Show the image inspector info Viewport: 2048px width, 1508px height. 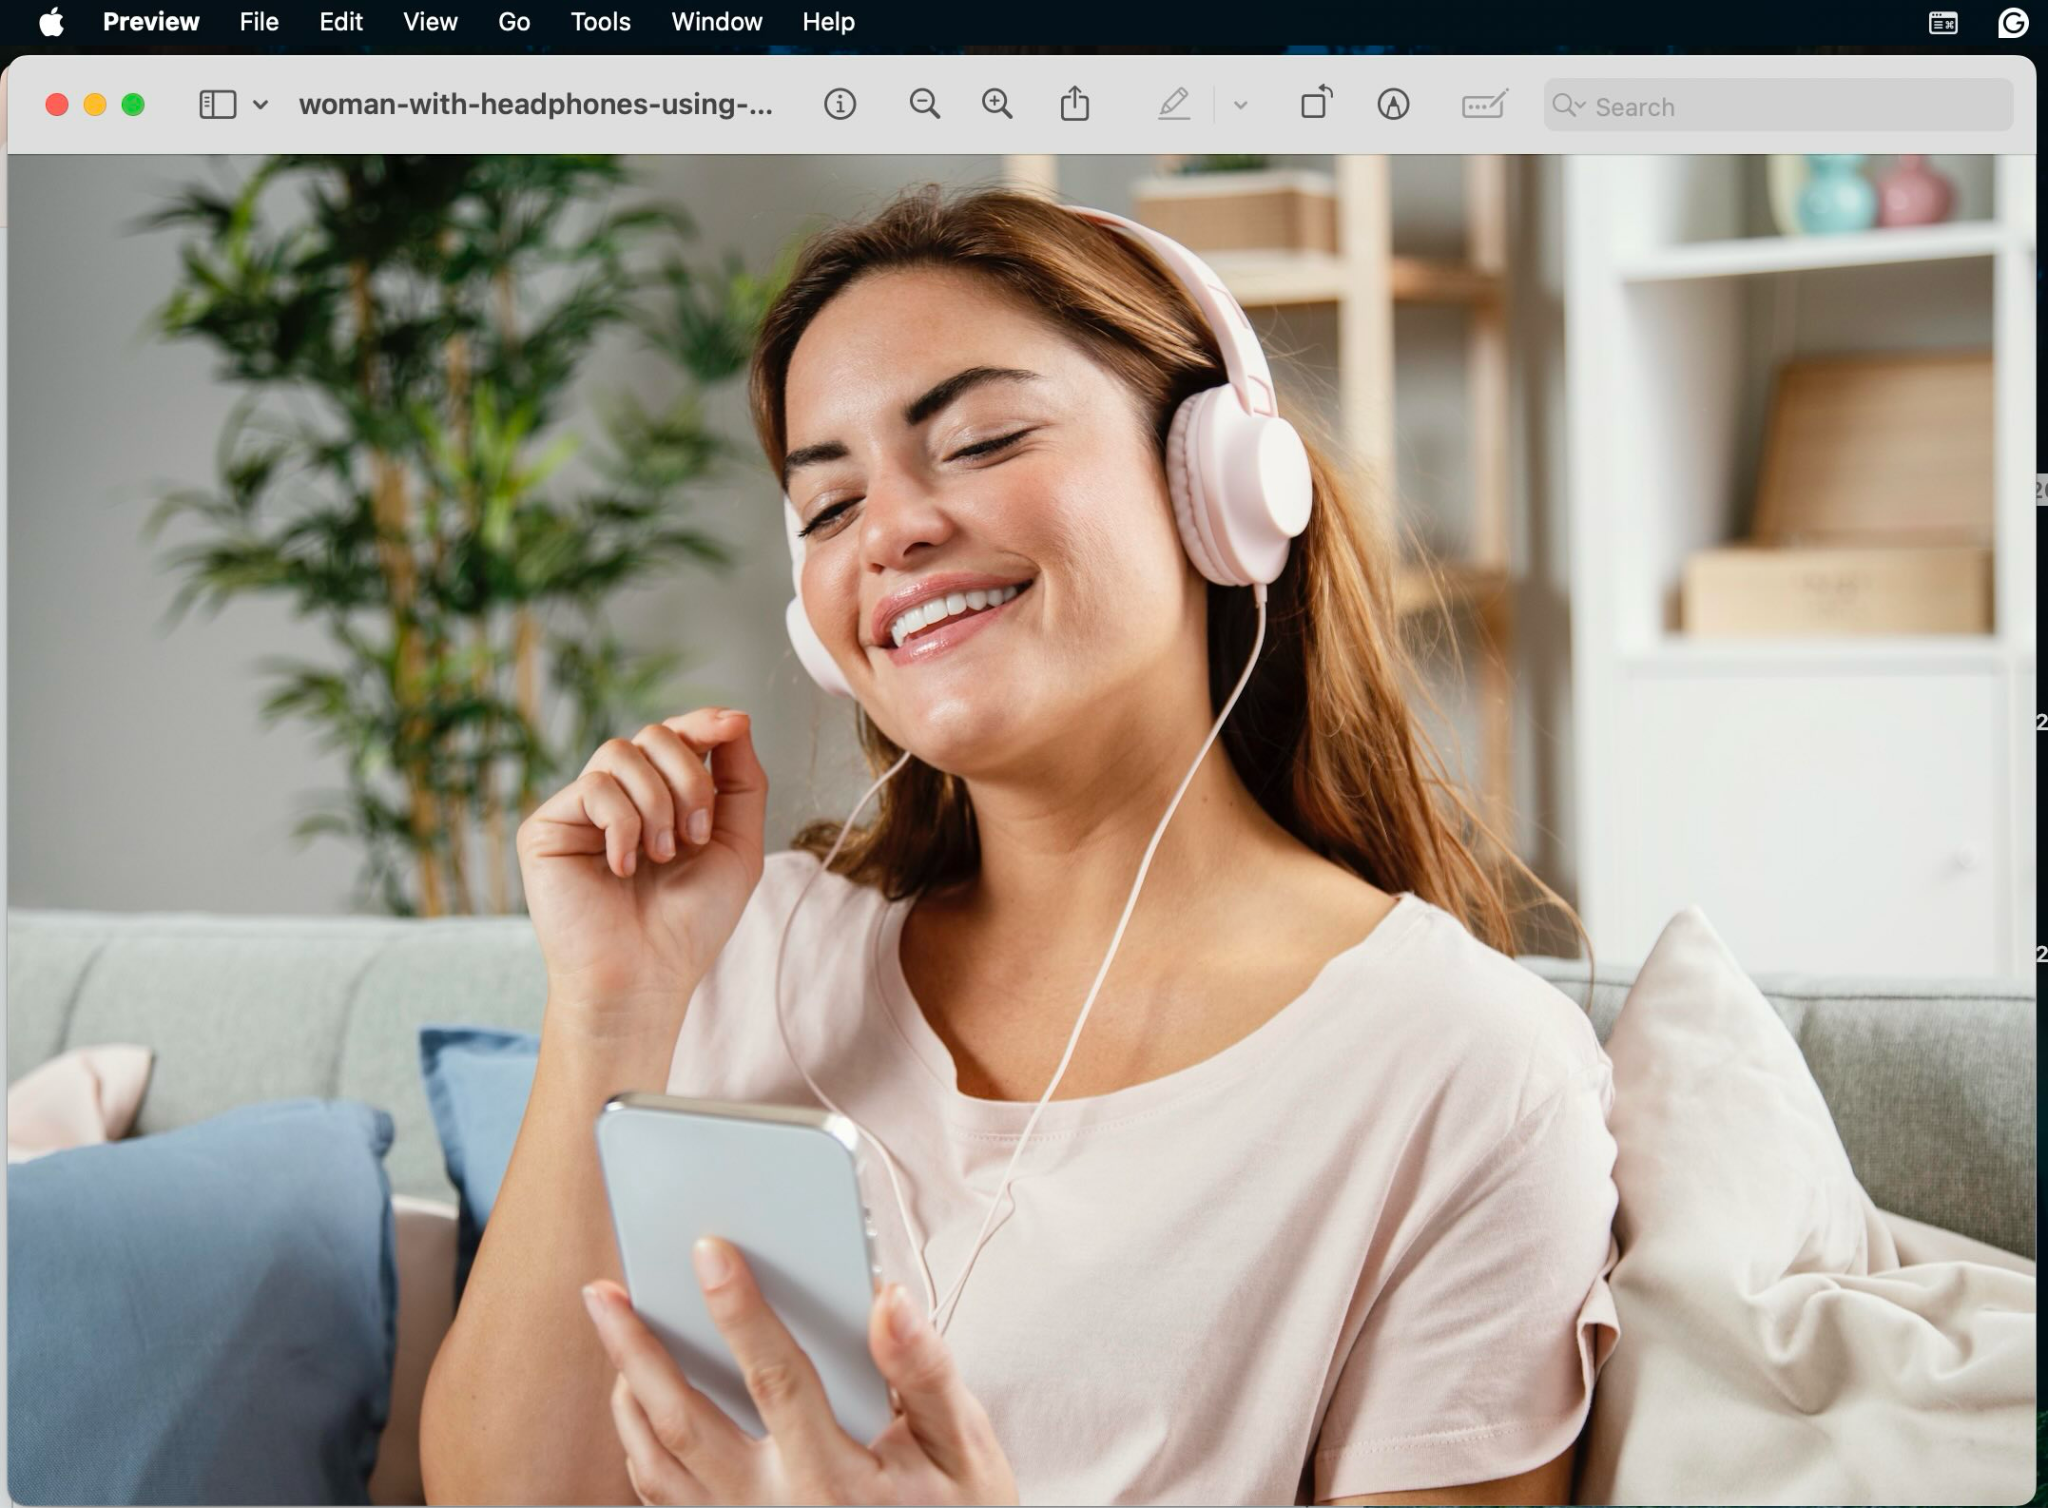[840, 104]
